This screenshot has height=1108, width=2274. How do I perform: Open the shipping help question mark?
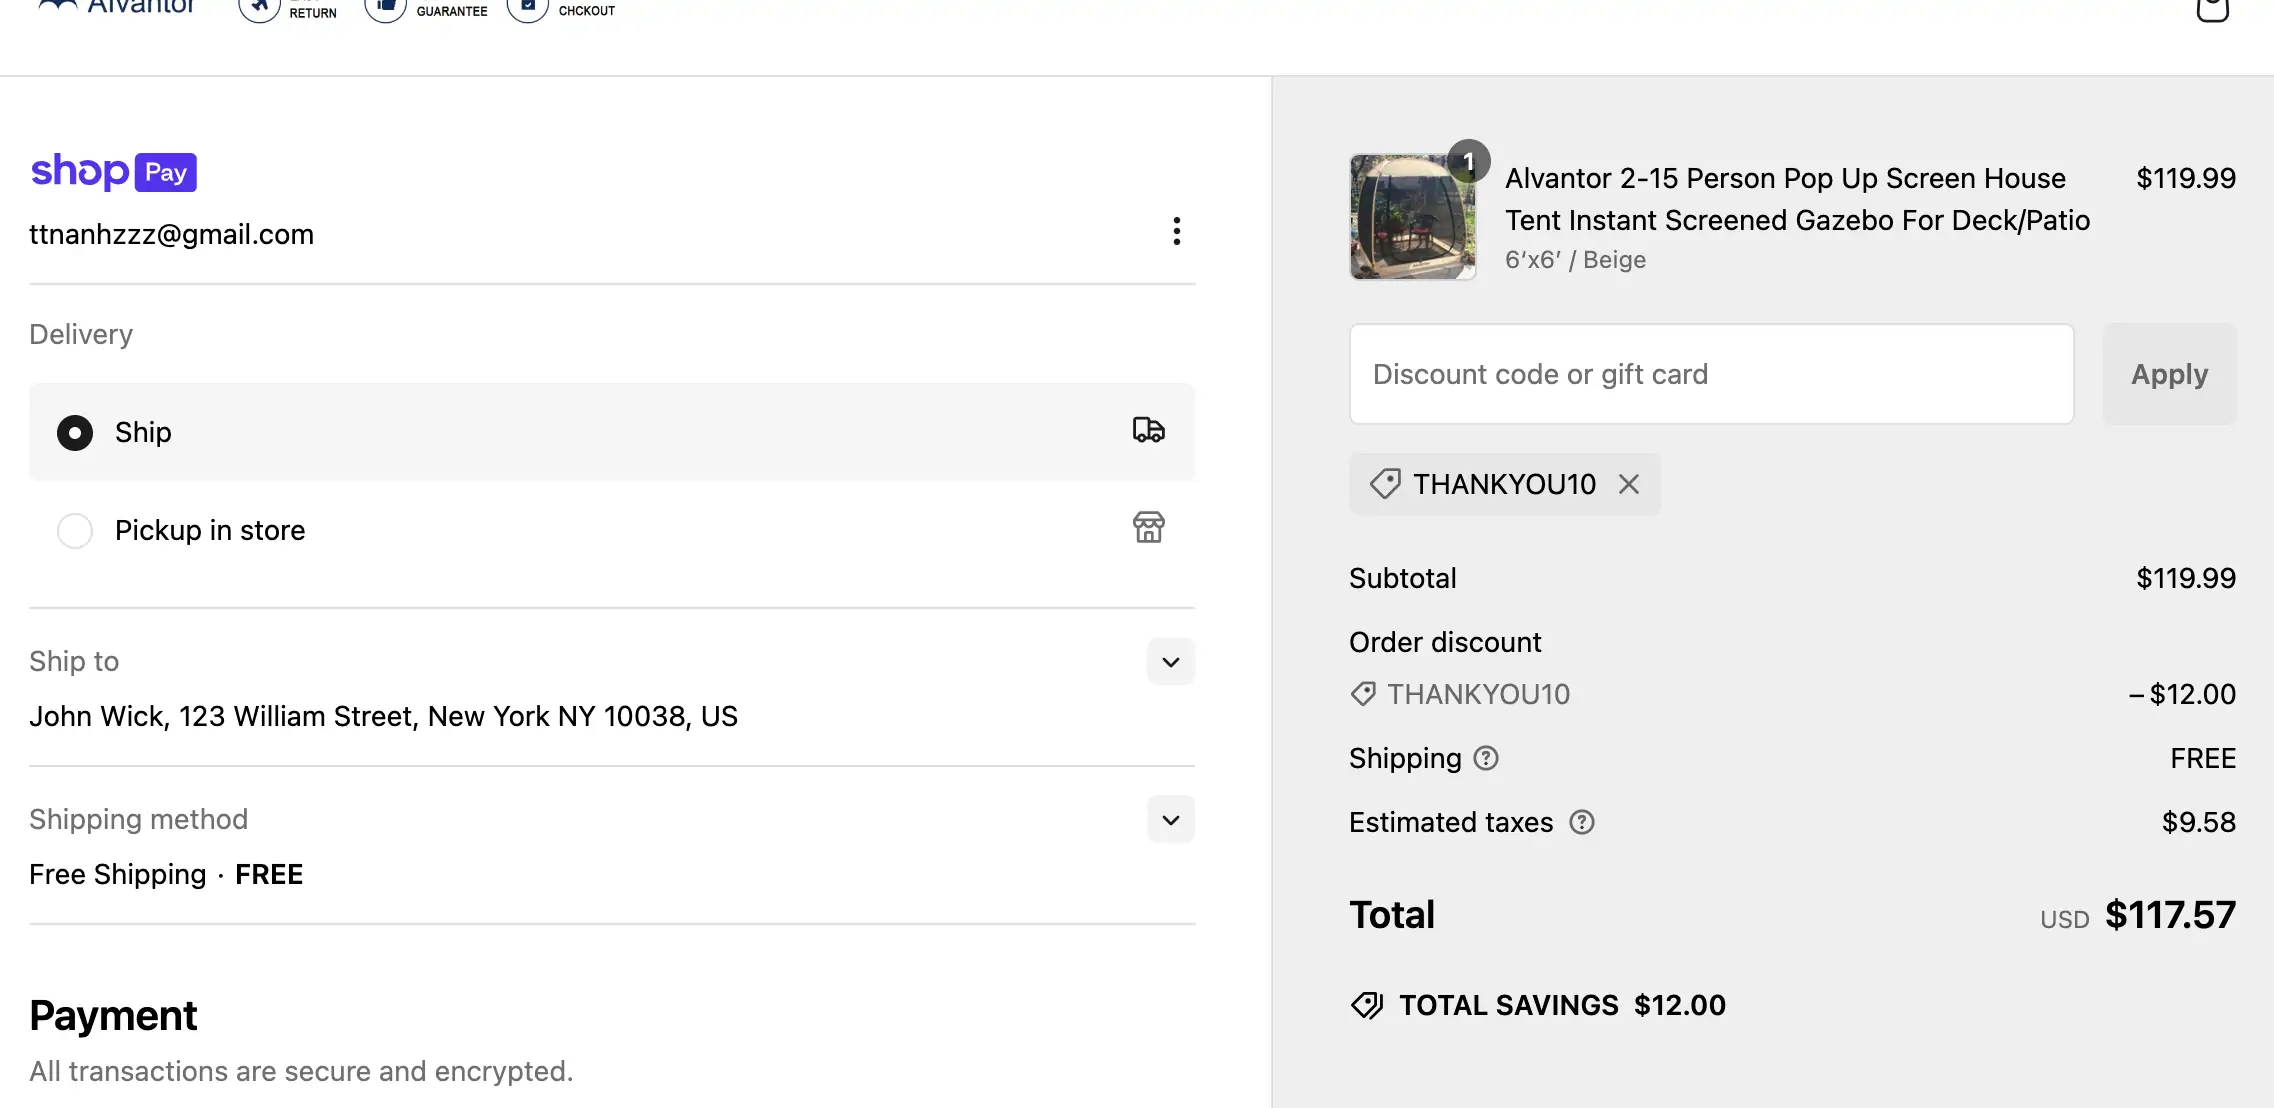click(1486, 758)
